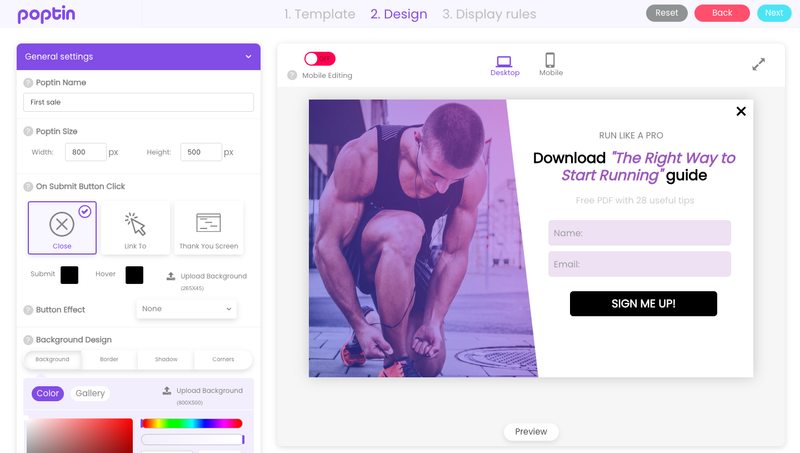The width and height of the screenshot is (800, 453).
Task: Open the Corners design tab
Action: (223, 360)
